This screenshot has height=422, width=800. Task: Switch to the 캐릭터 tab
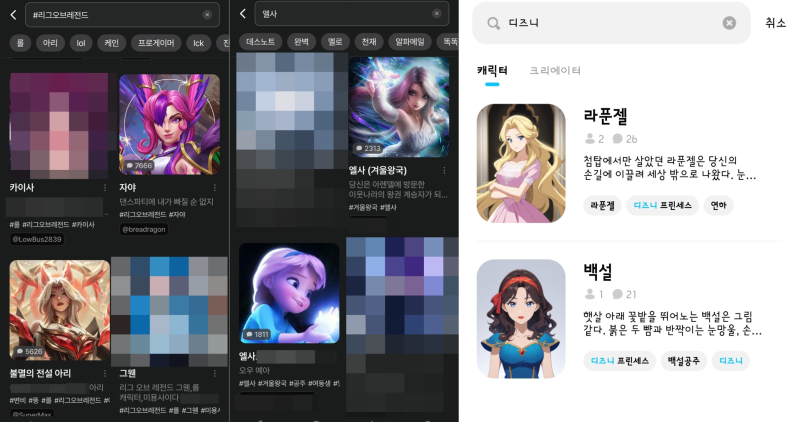[x=492, y=71]
